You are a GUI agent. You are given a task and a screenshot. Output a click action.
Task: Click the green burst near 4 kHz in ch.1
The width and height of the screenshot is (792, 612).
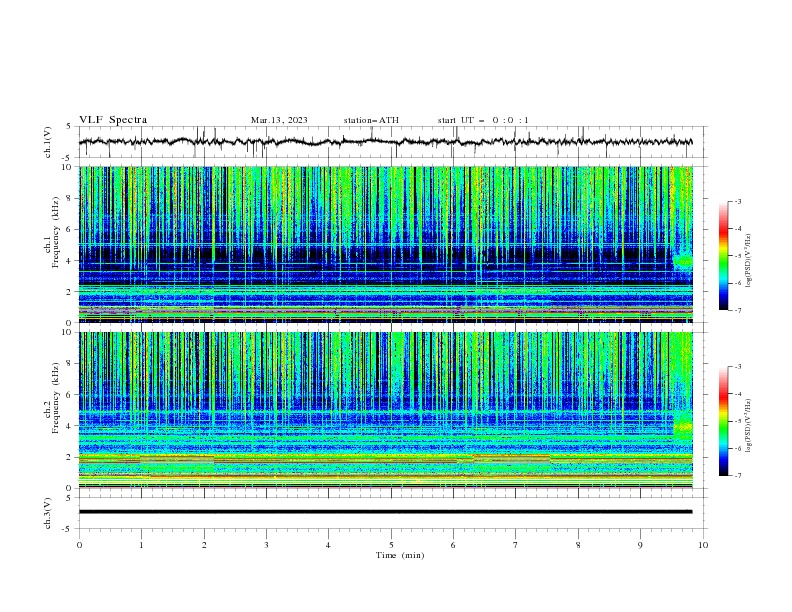[x=683, y=261]
